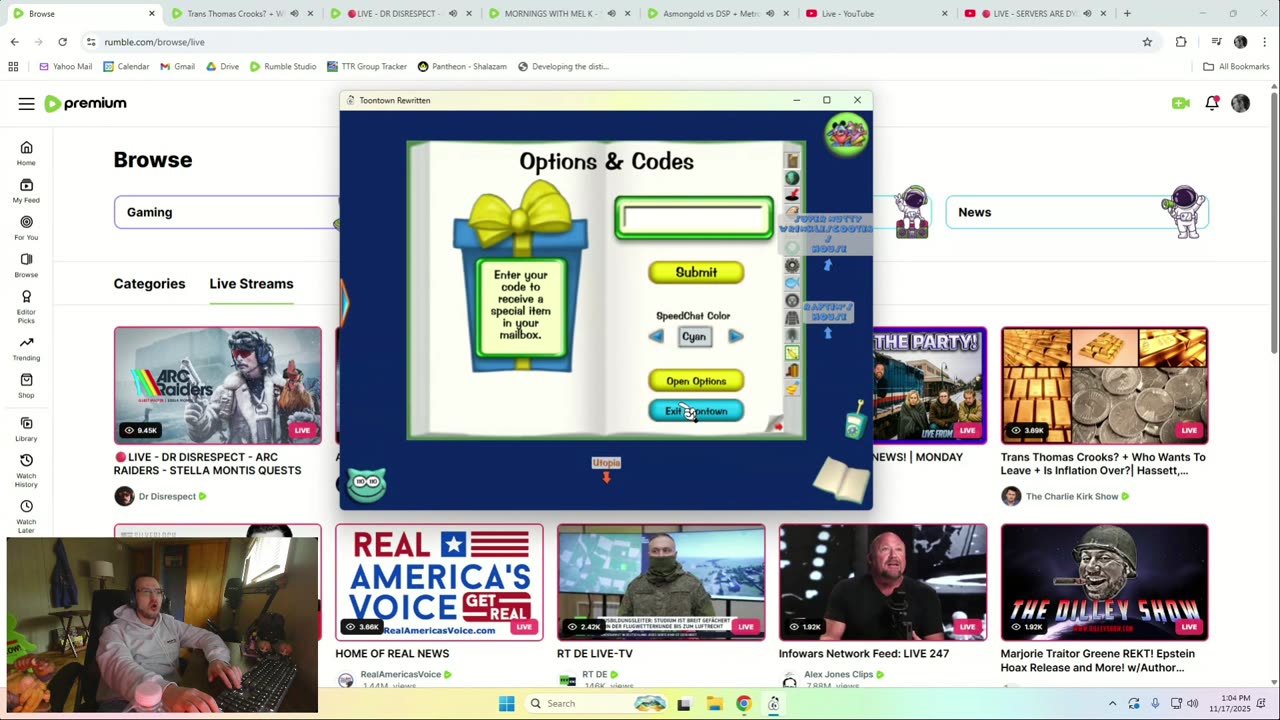
Task: Click the taskbar volume speaker icon
Action: (1192, 703)
